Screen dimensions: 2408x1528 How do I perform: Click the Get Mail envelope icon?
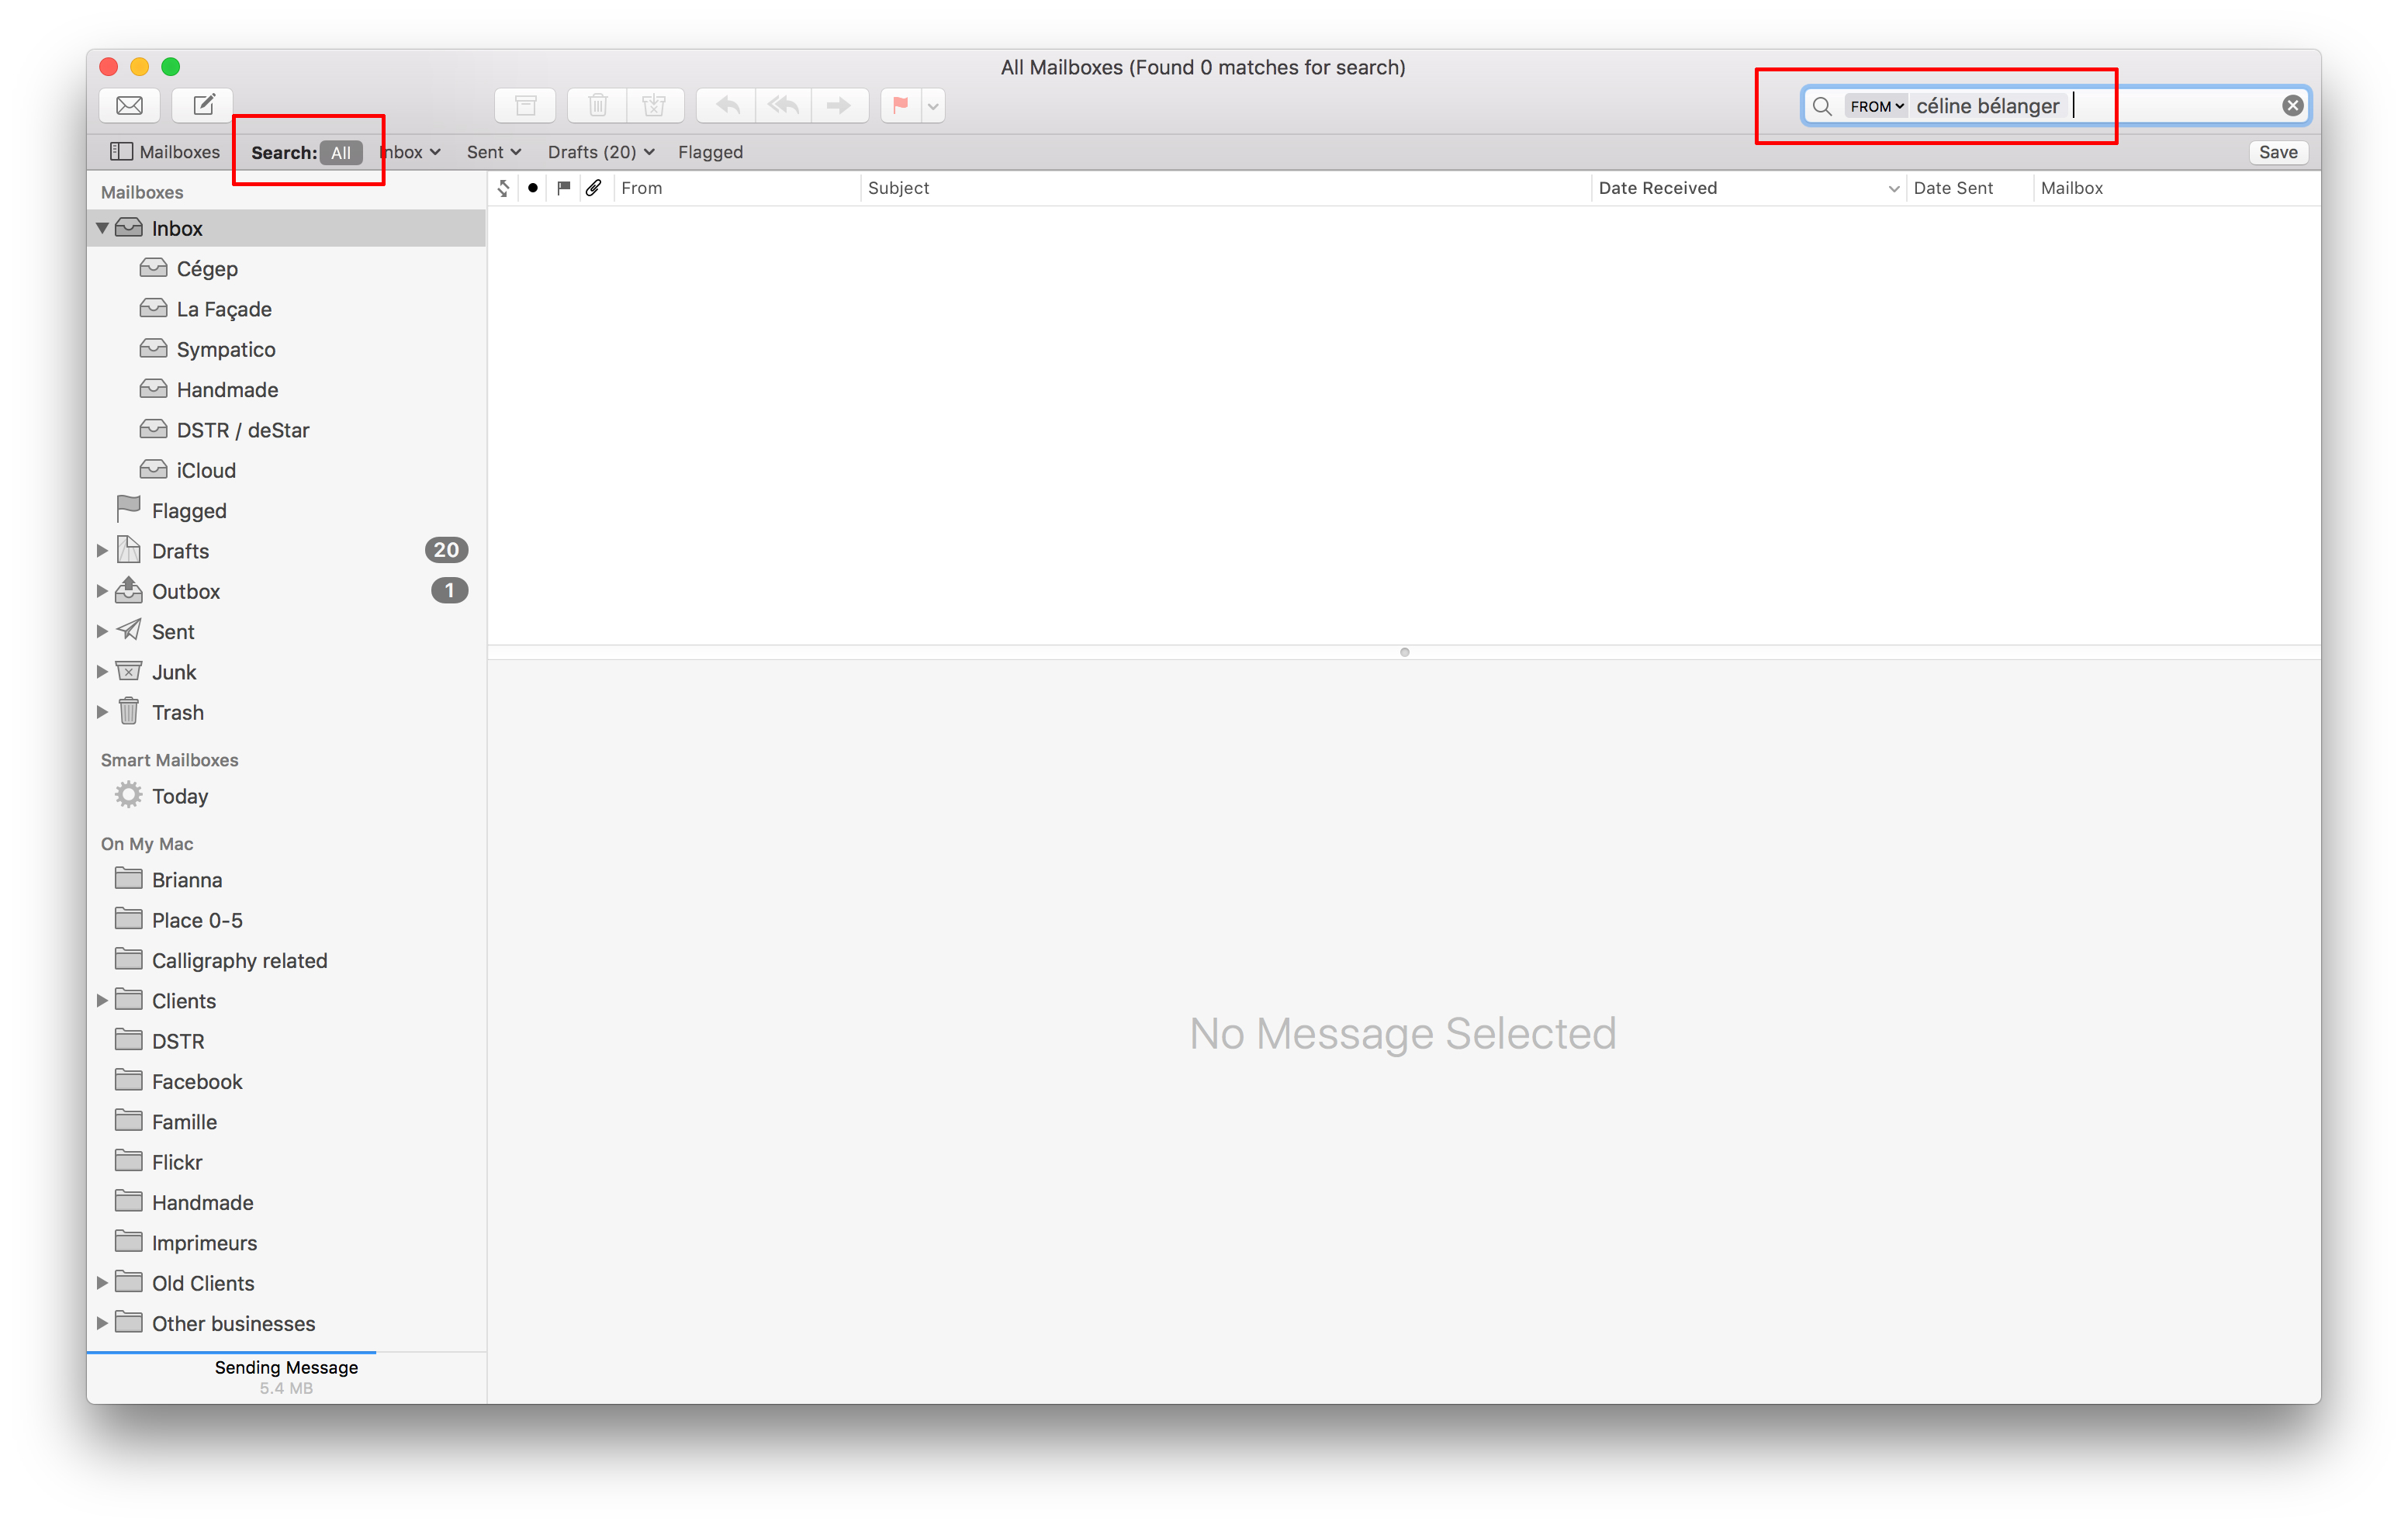[129, 105]
